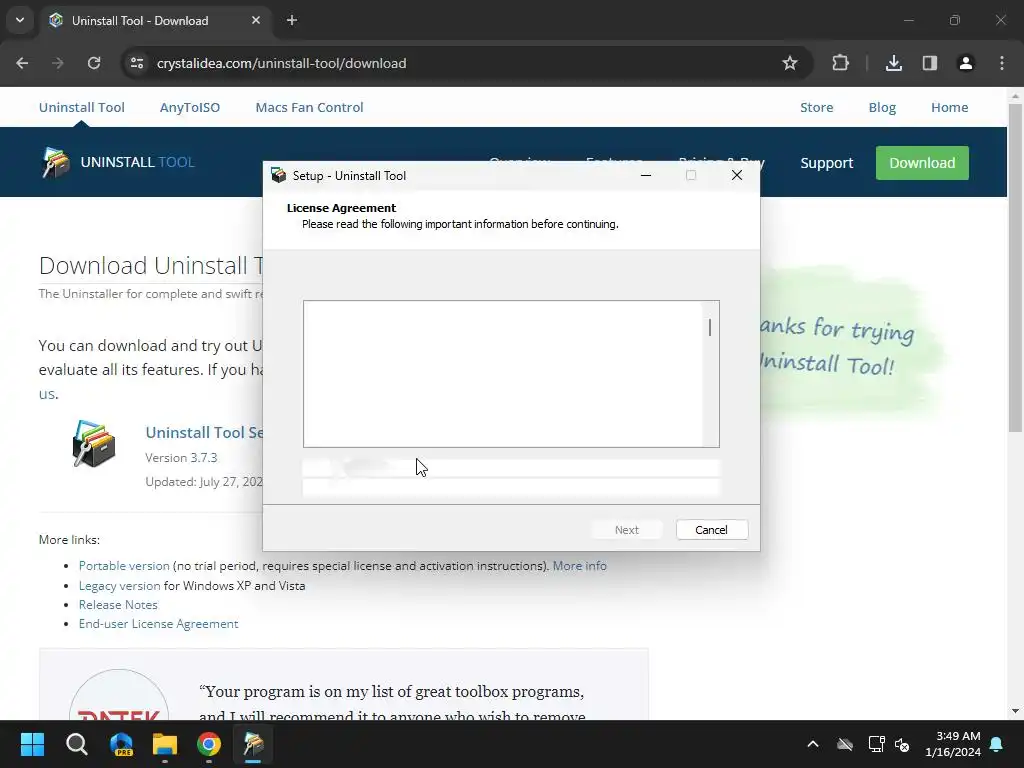
Task: Launch the Edge preview taskbar icon
Action: tap(121, 744)
